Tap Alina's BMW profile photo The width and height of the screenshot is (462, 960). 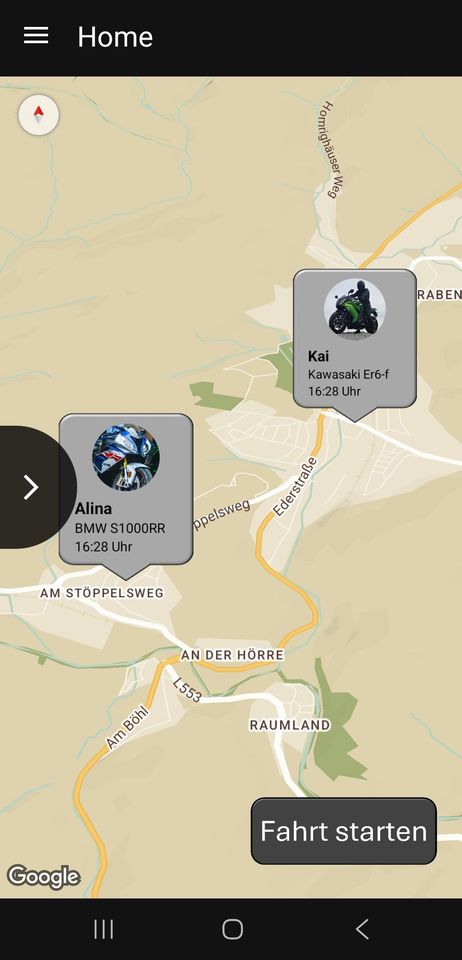pos(126,457)
